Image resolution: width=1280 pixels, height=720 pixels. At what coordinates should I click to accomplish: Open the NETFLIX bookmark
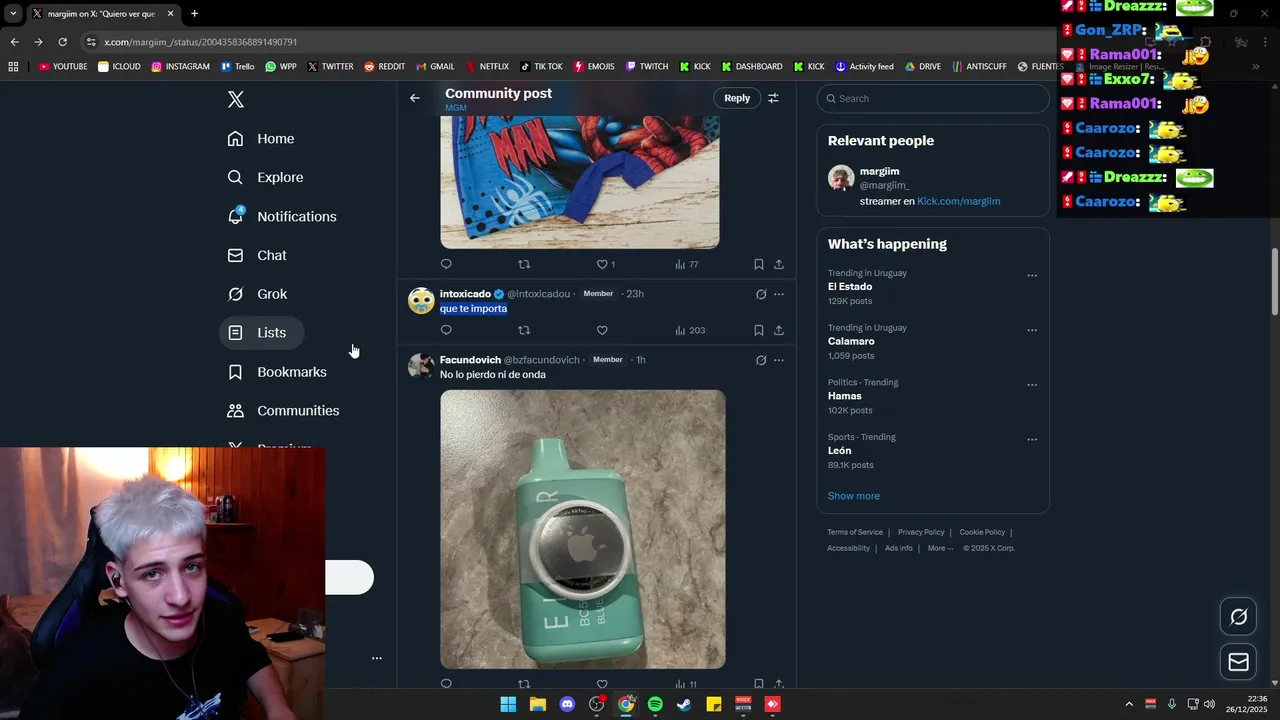coord(487,67)
